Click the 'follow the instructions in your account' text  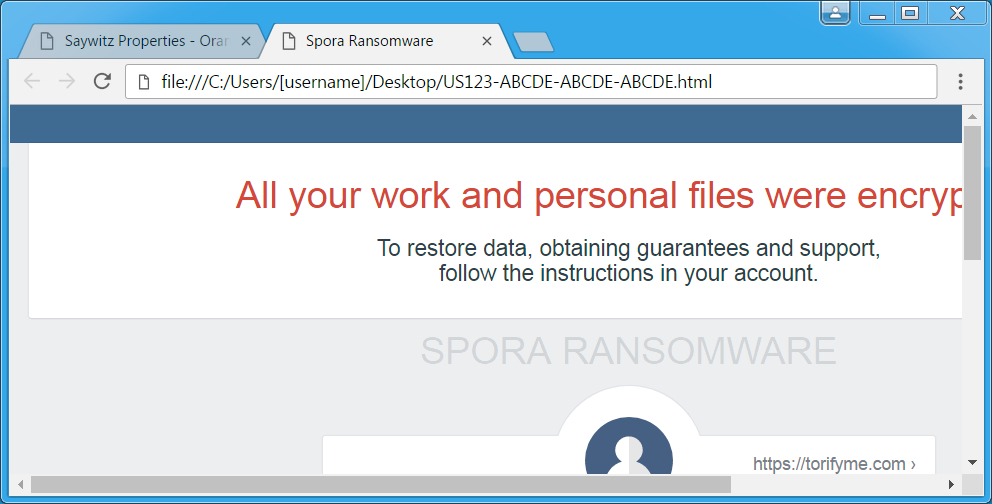[x=628, y=273]
